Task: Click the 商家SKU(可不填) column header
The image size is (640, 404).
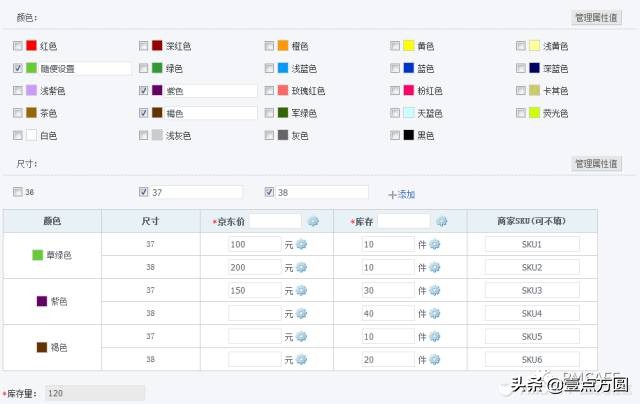Action: 531,221
